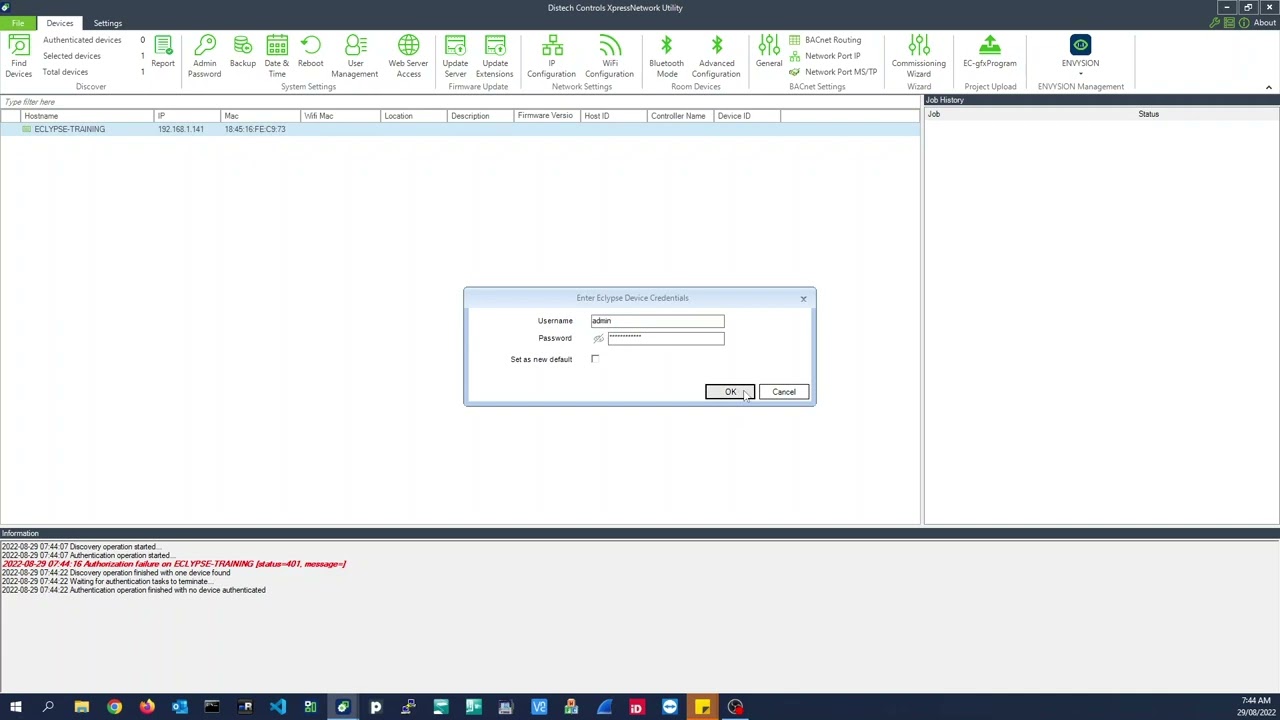Image resolution: width=1280 pixels, height=720 pixels.
Task: Close the credentials dialog with X
Action: point(803,298)
